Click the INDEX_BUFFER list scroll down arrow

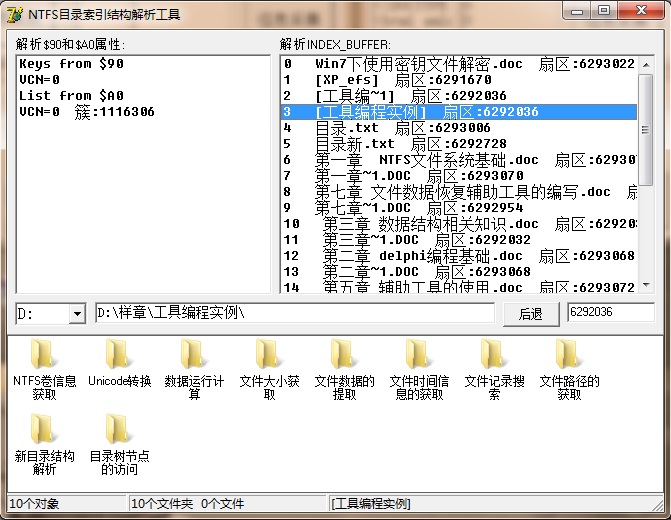pyautogui.click(x=646, y=285)
